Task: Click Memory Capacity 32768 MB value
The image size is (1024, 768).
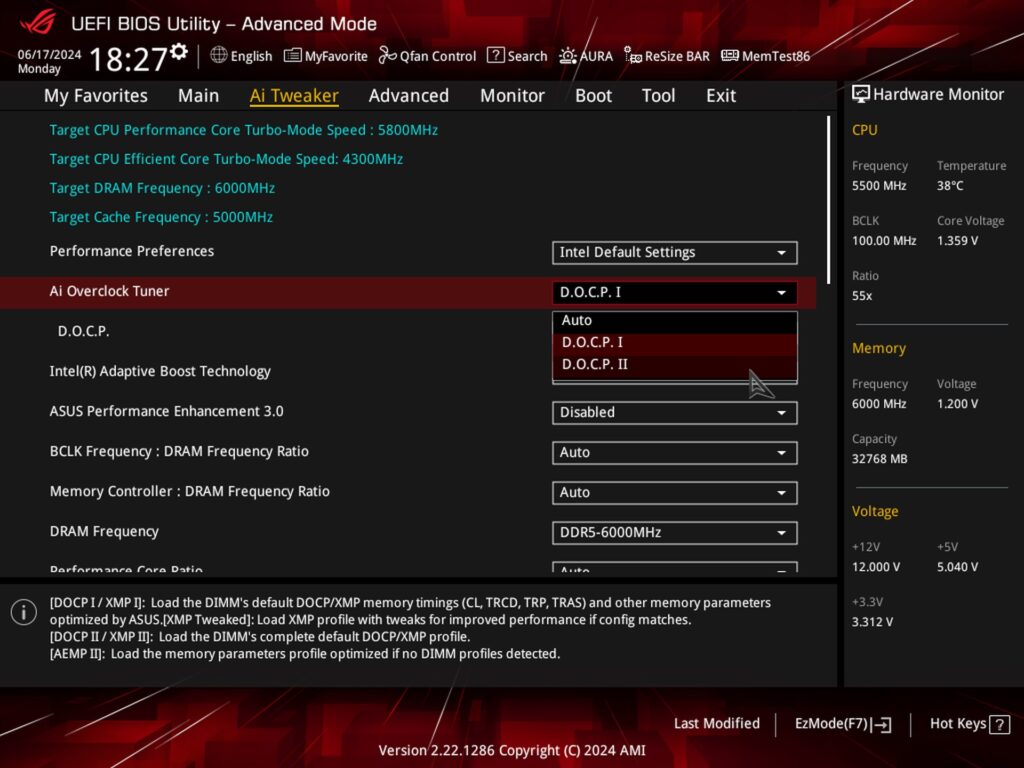Action: 880,459
